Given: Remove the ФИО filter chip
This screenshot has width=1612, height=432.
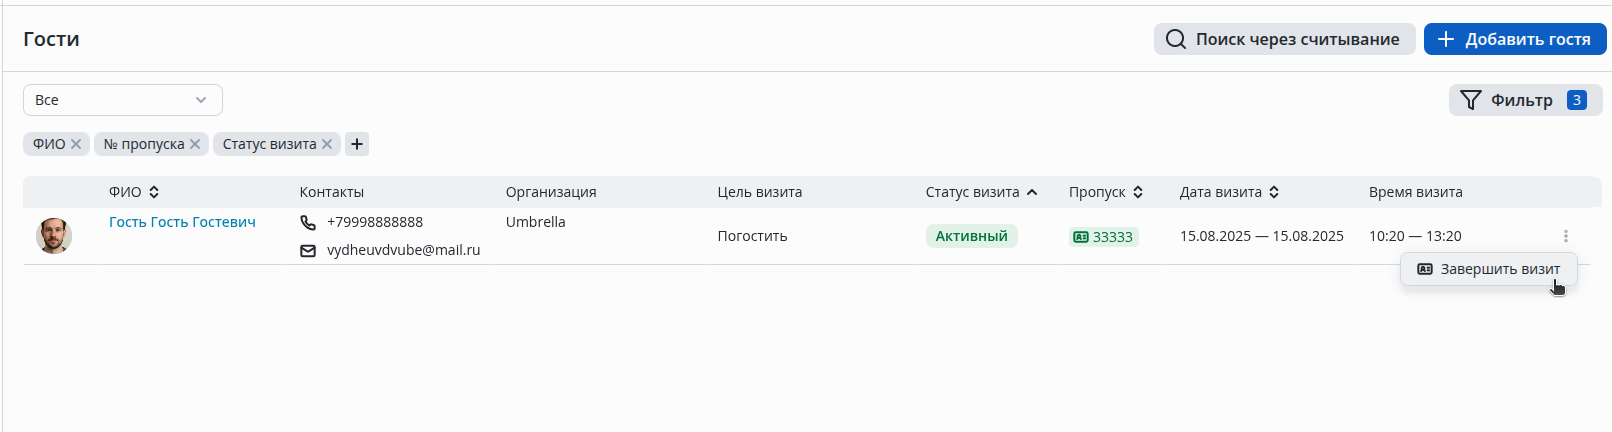Looking at the screenshot, I should pyautogui.click(x=76, y=144).
